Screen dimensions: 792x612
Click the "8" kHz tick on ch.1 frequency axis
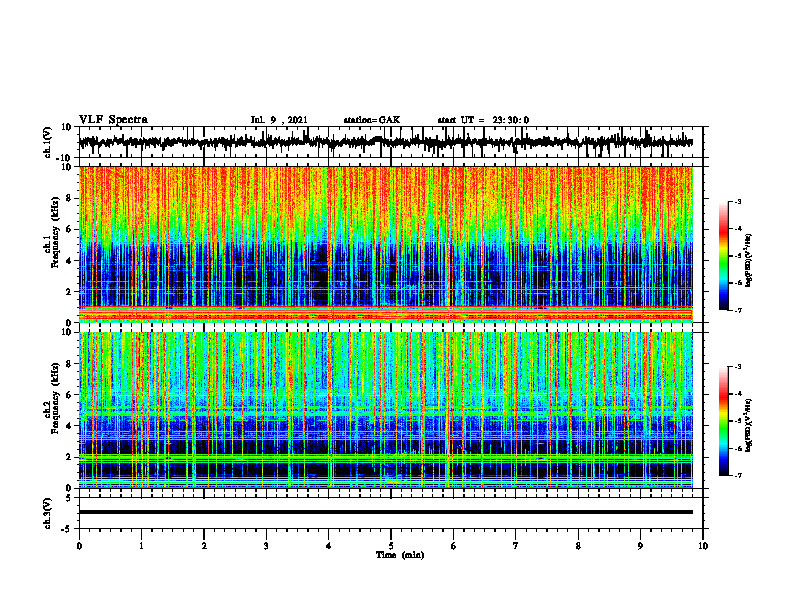pos(70,198)
